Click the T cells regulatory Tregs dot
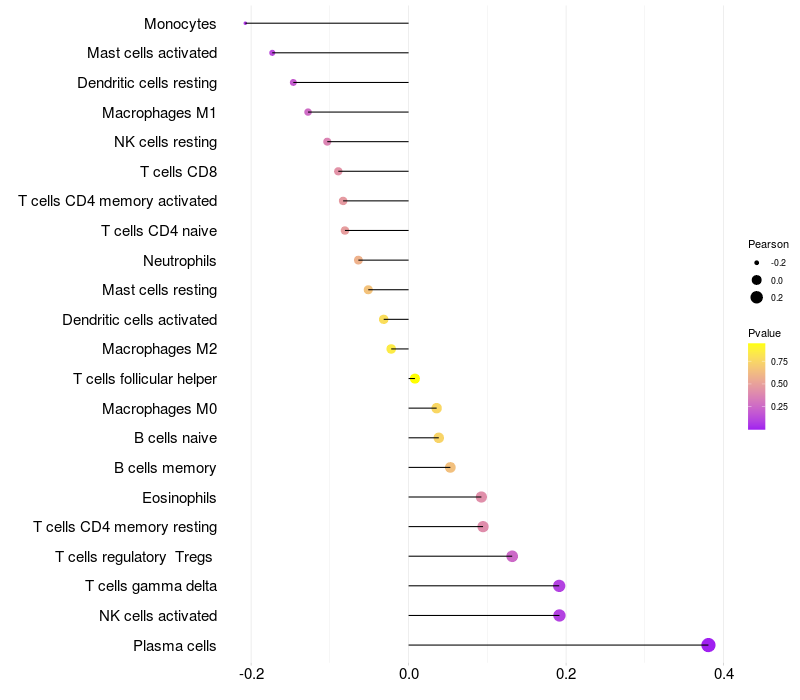The height and width of the screenshot is (700, 800). pos(512,556)
